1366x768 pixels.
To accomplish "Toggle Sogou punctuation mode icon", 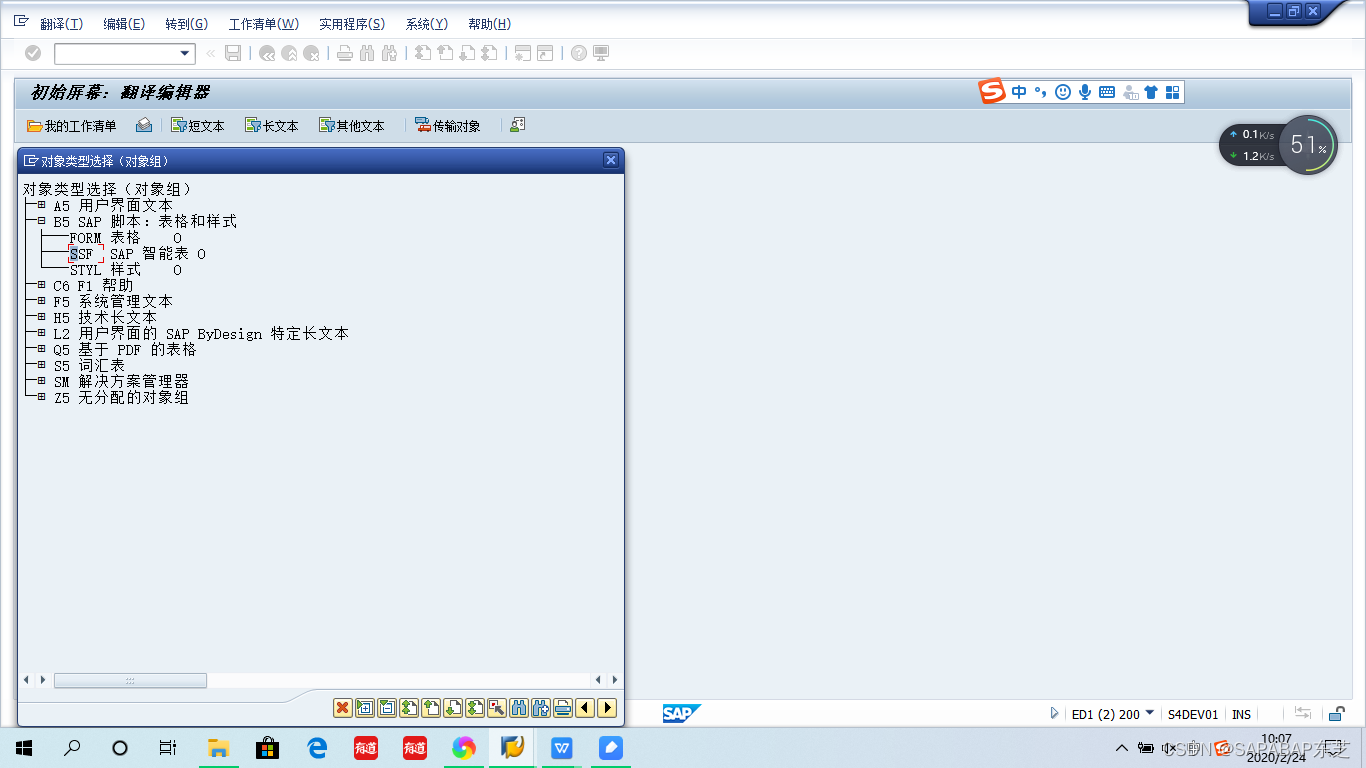I will click(x=1040, y=92).
